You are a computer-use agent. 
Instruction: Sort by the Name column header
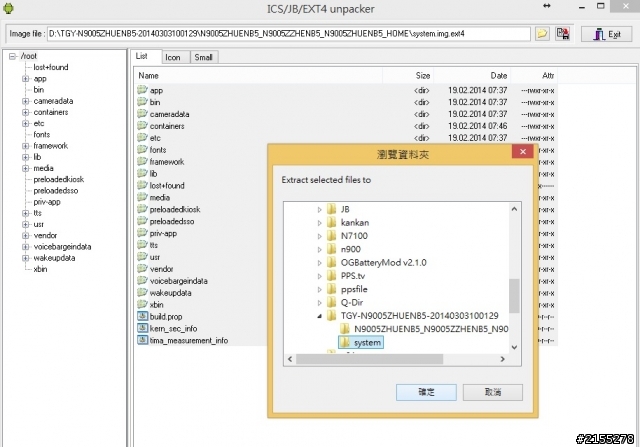(x=258, y=76)
